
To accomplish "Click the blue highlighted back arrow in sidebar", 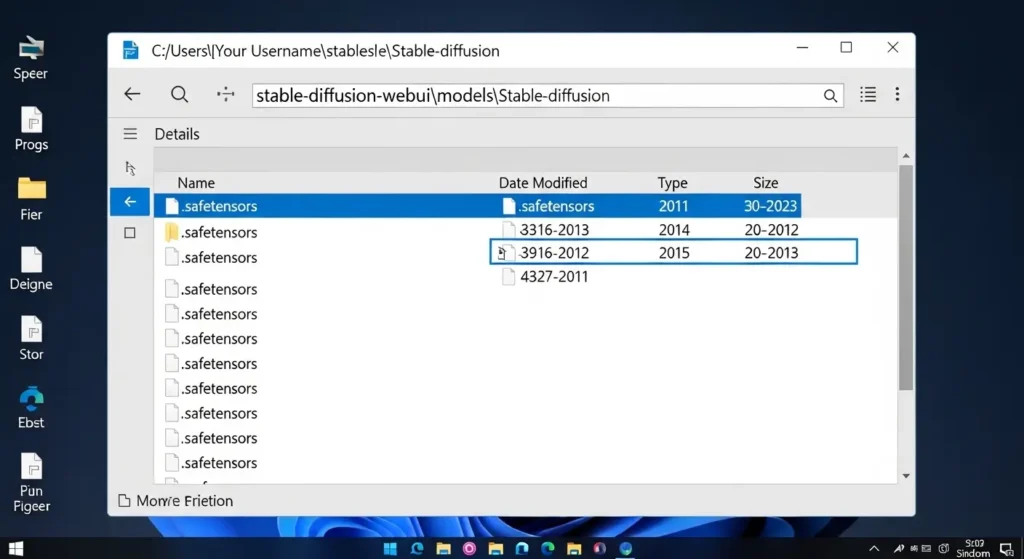I will coord(130,202).
